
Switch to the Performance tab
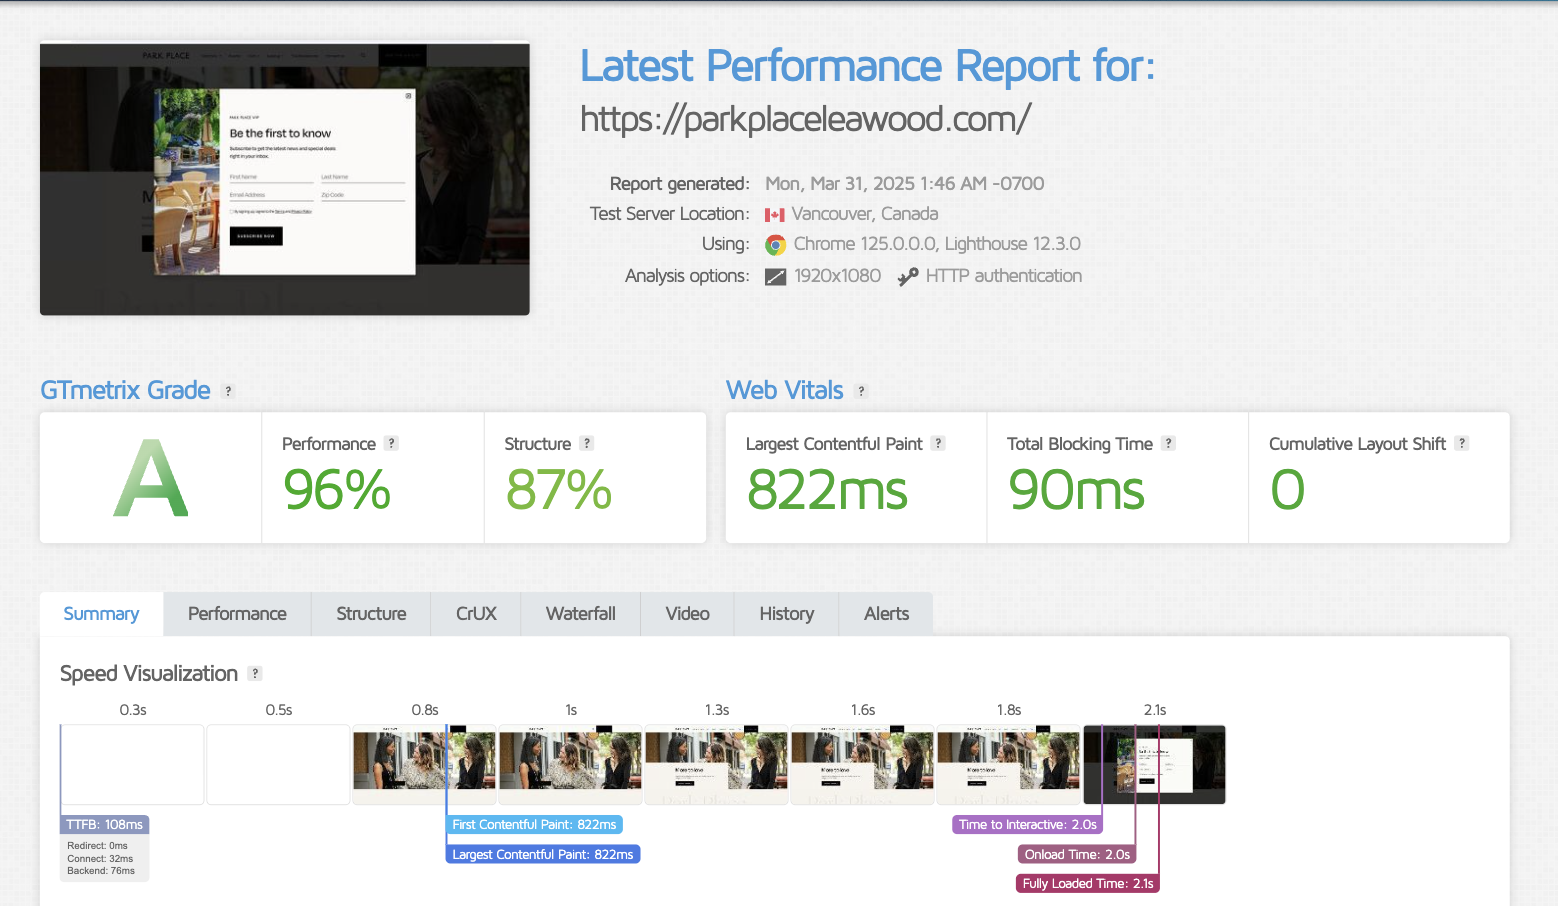237,614
